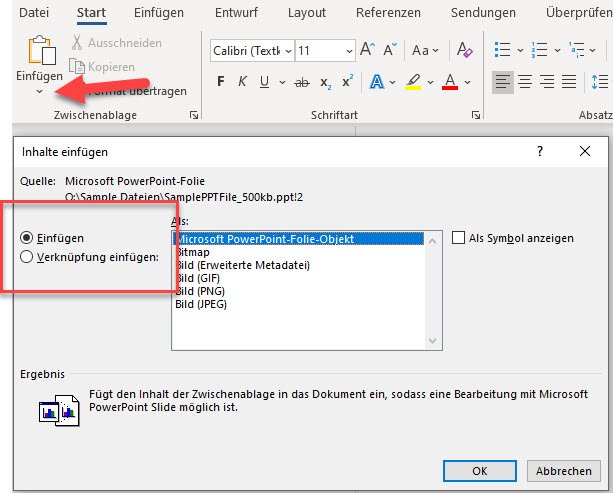Cancel the dialog with Abbrechen
The width and height of the screenshot is (613, 493).
point(563,471)
